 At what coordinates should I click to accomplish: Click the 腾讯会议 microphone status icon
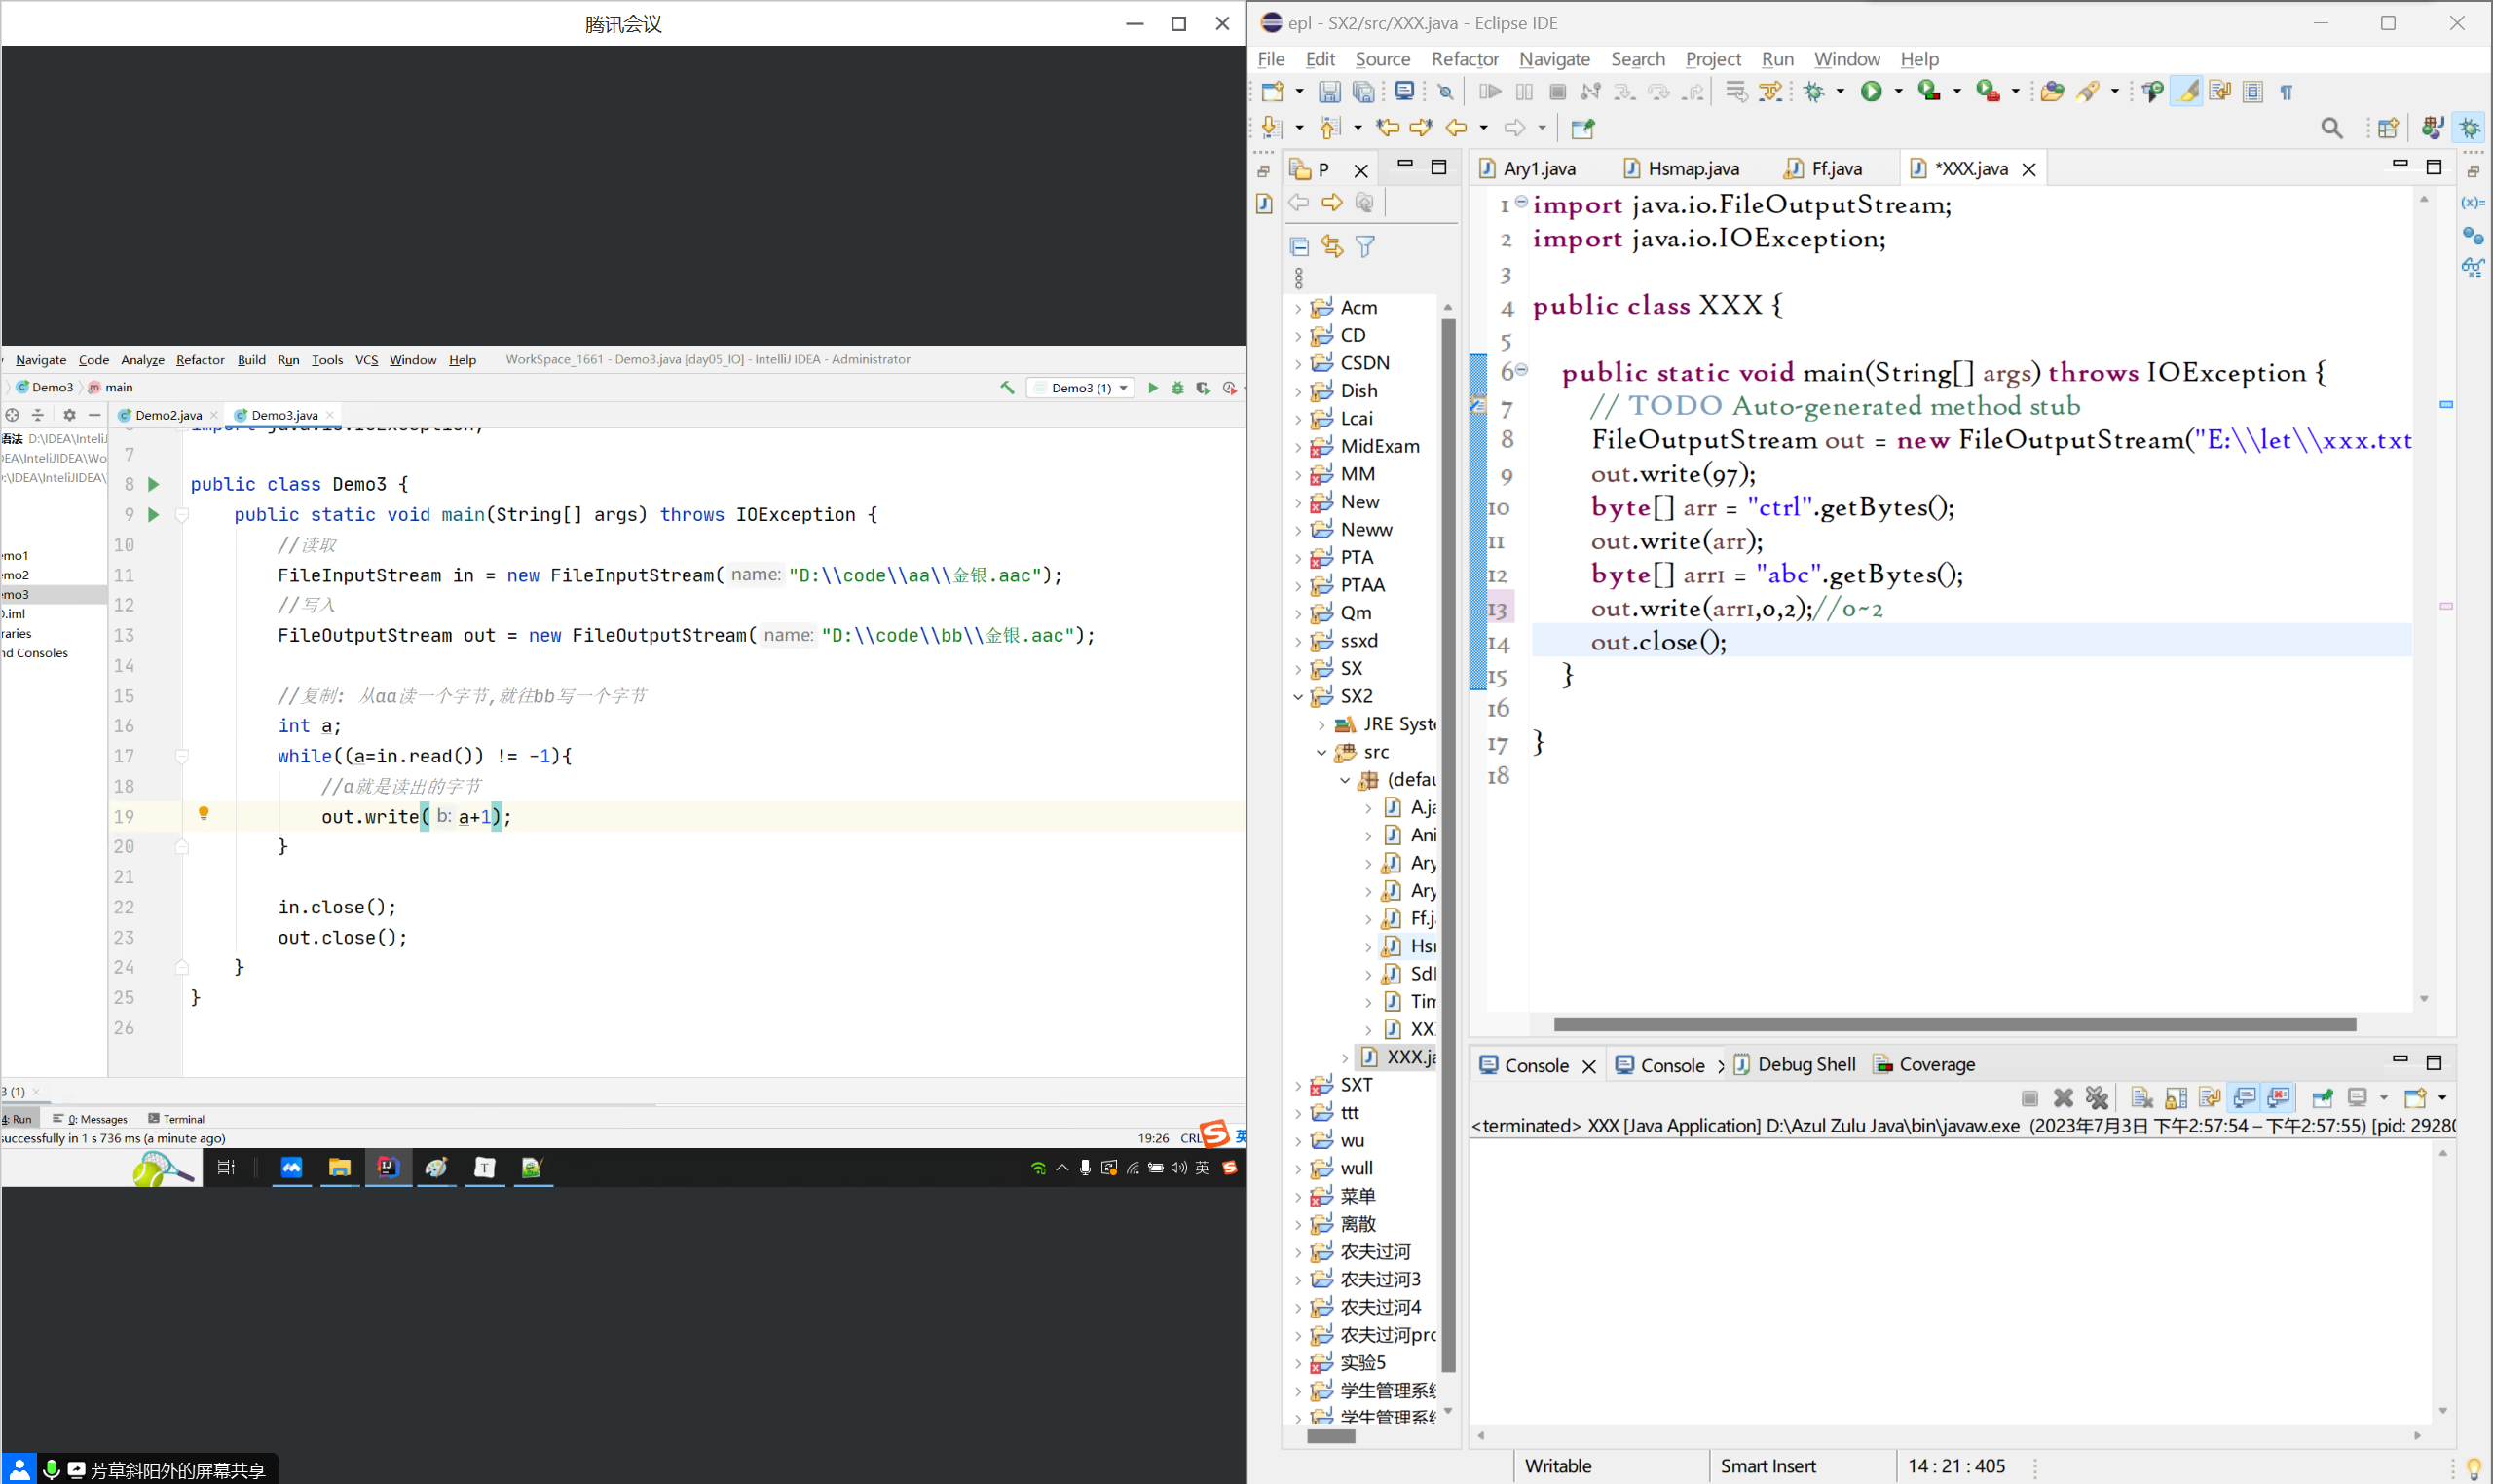(x=50, y=1470)
